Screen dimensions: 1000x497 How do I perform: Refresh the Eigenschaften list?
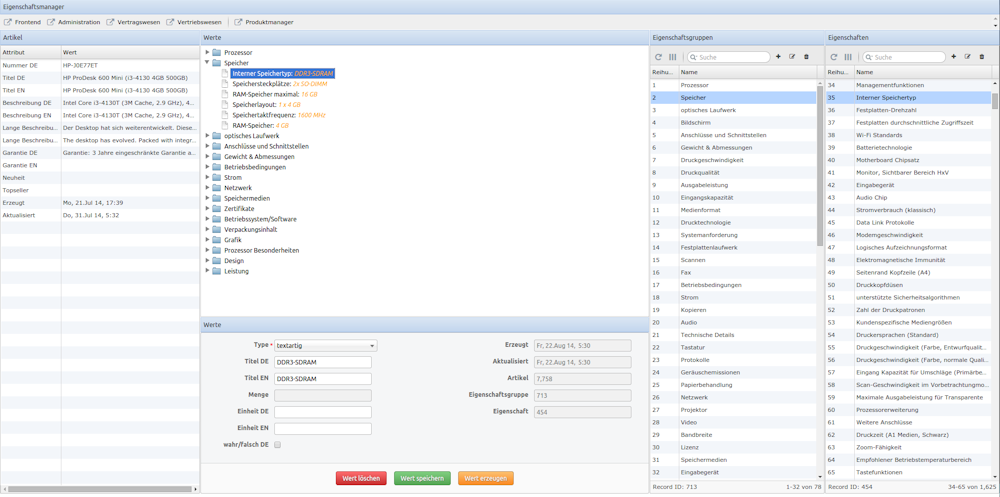point(834,57)
